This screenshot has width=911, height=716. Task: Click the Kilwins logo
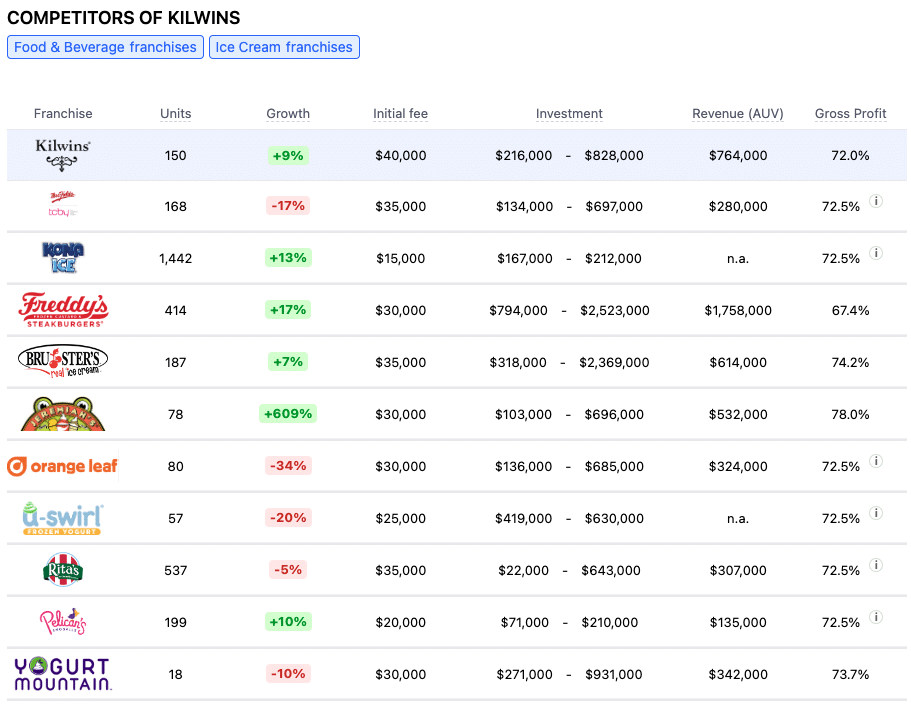point(63,155)
